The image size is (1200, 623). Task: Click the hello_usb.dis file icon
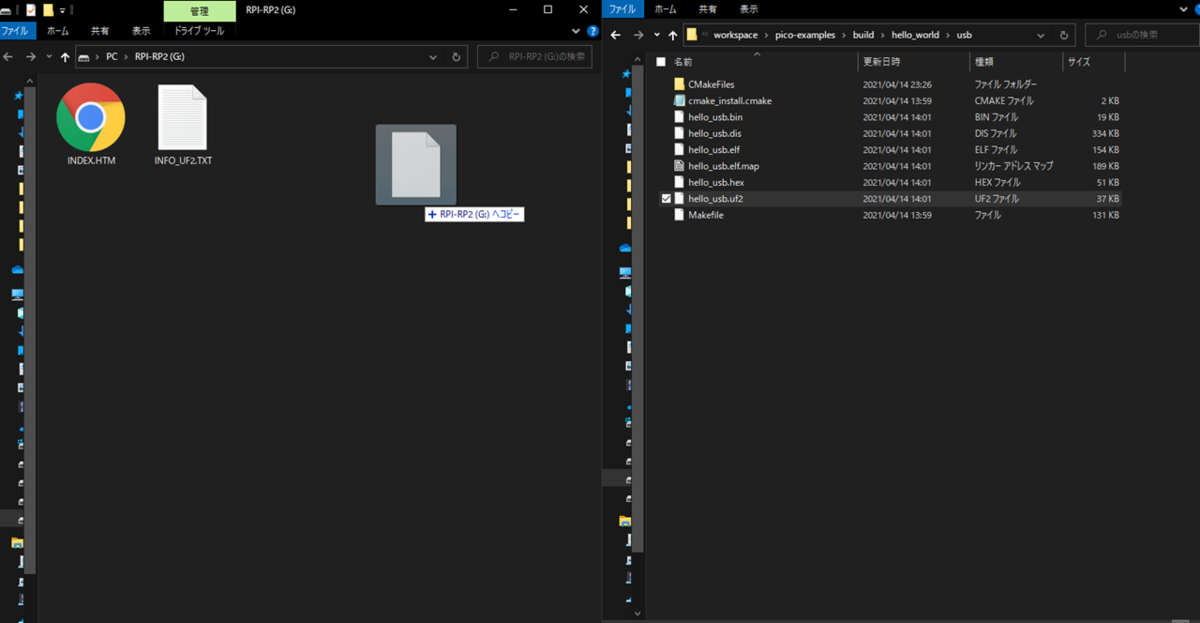coord(679,133)
